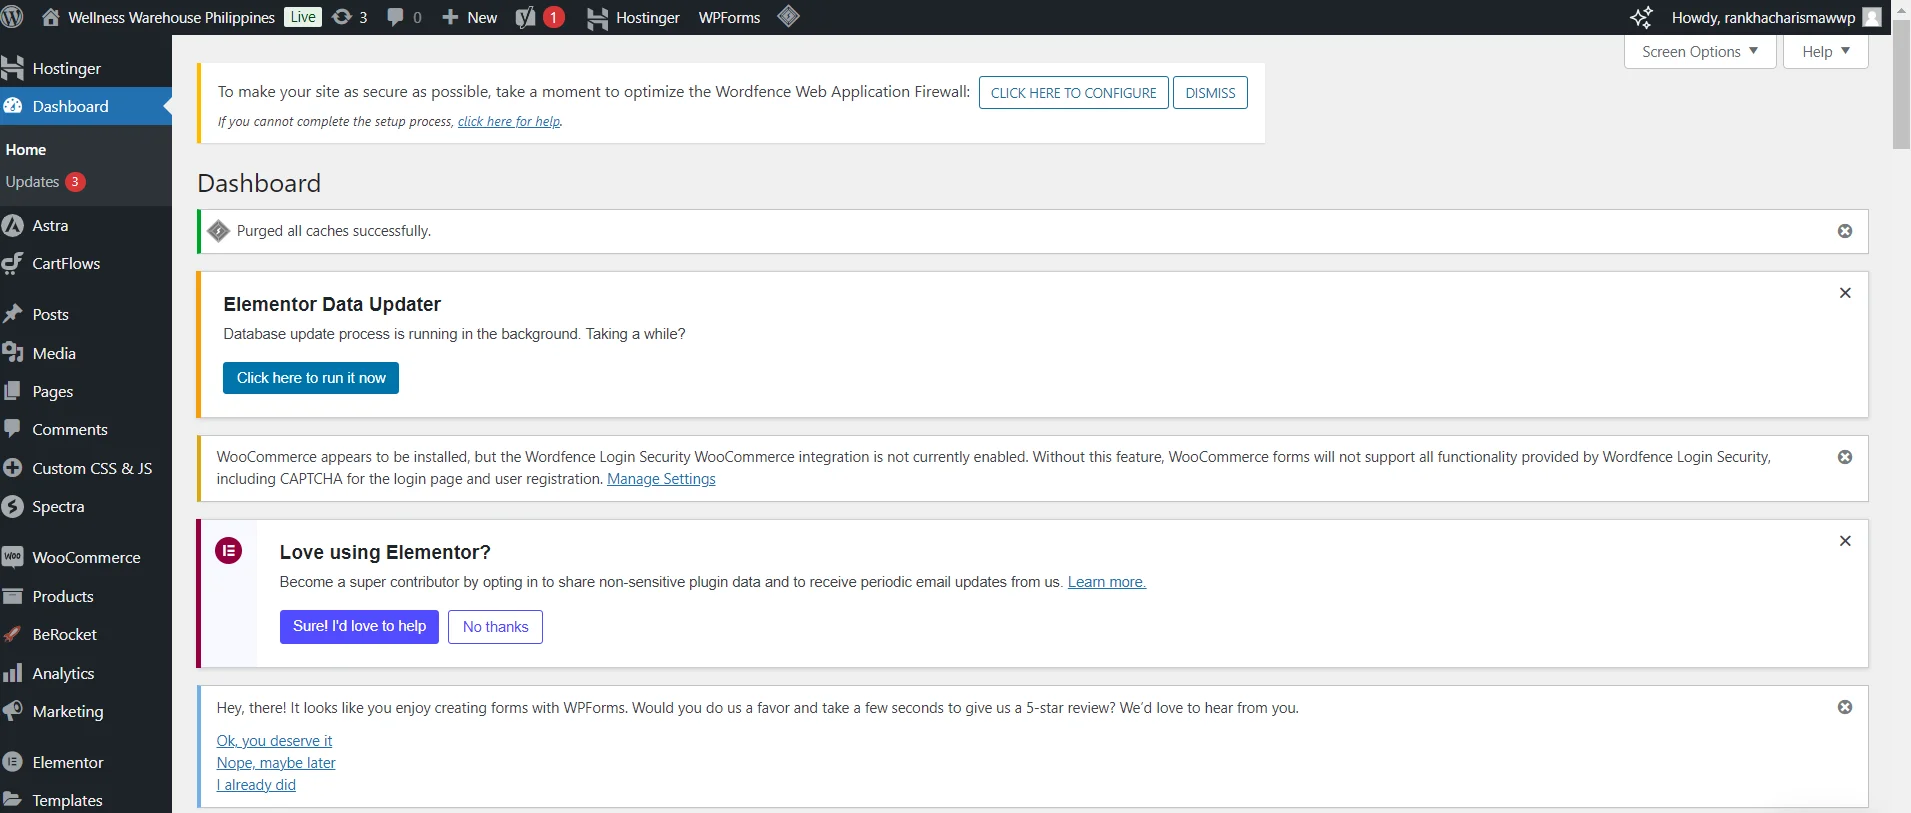Click the Elementor logo in the contributor notice
The width and height of the screenshot is (1911, 813).
[x=228, y=550]
